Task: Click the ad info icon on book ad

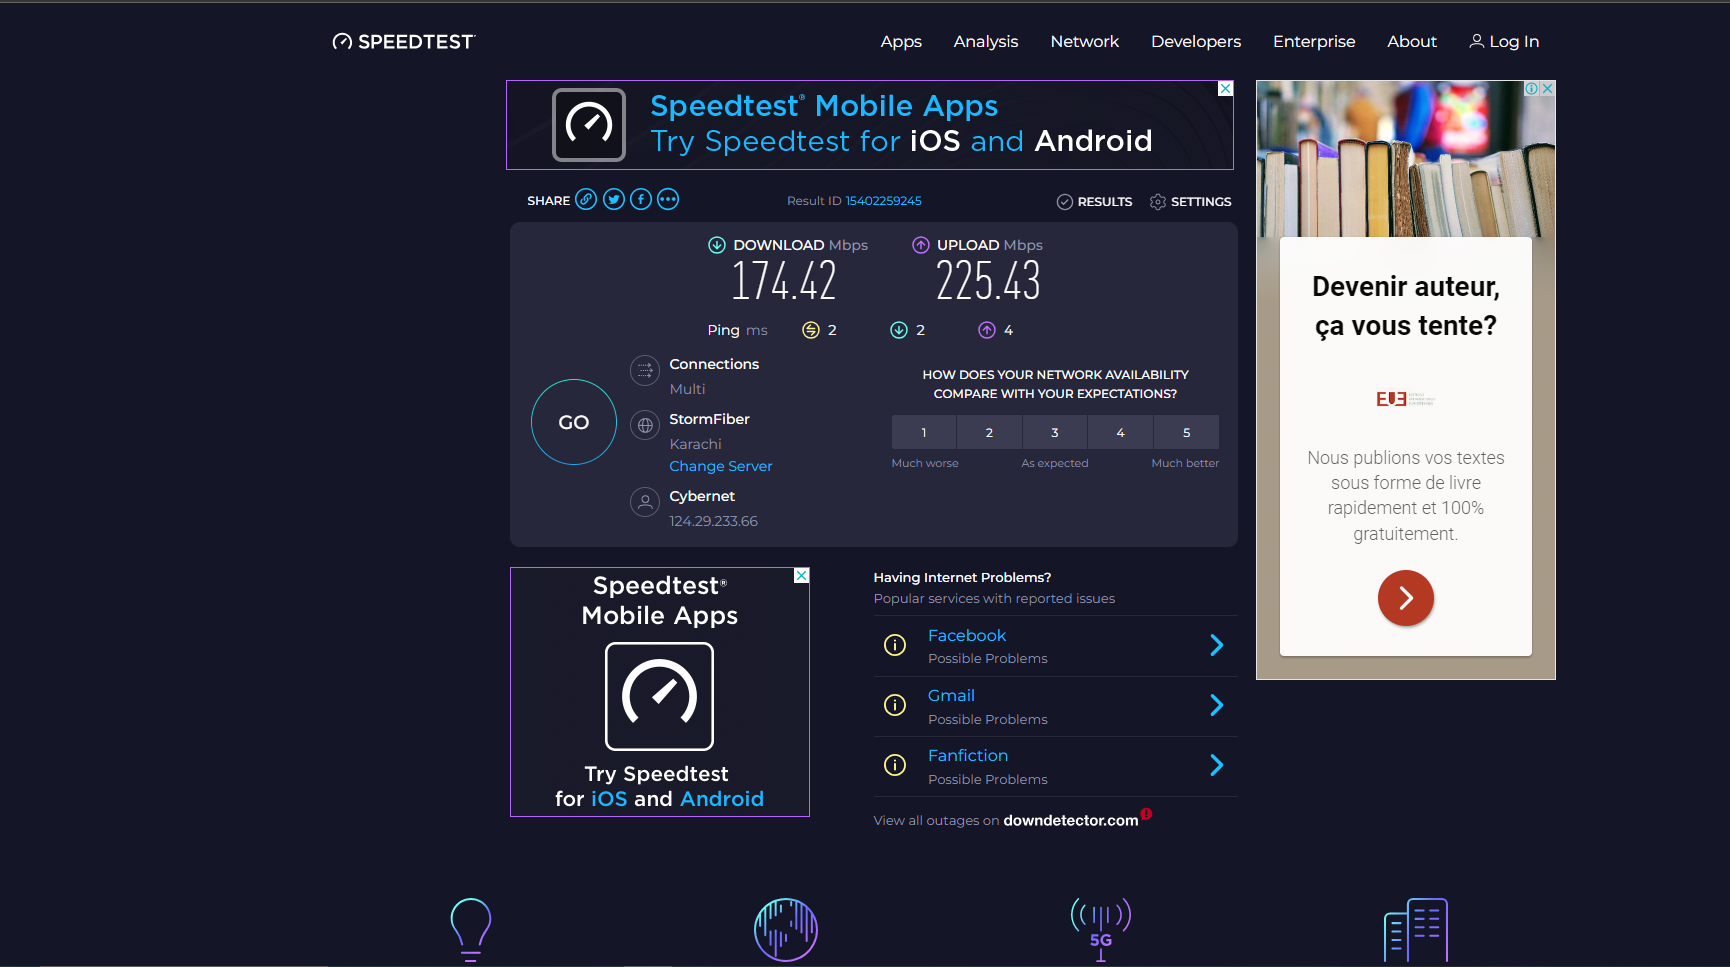Action: [1531, 88]
